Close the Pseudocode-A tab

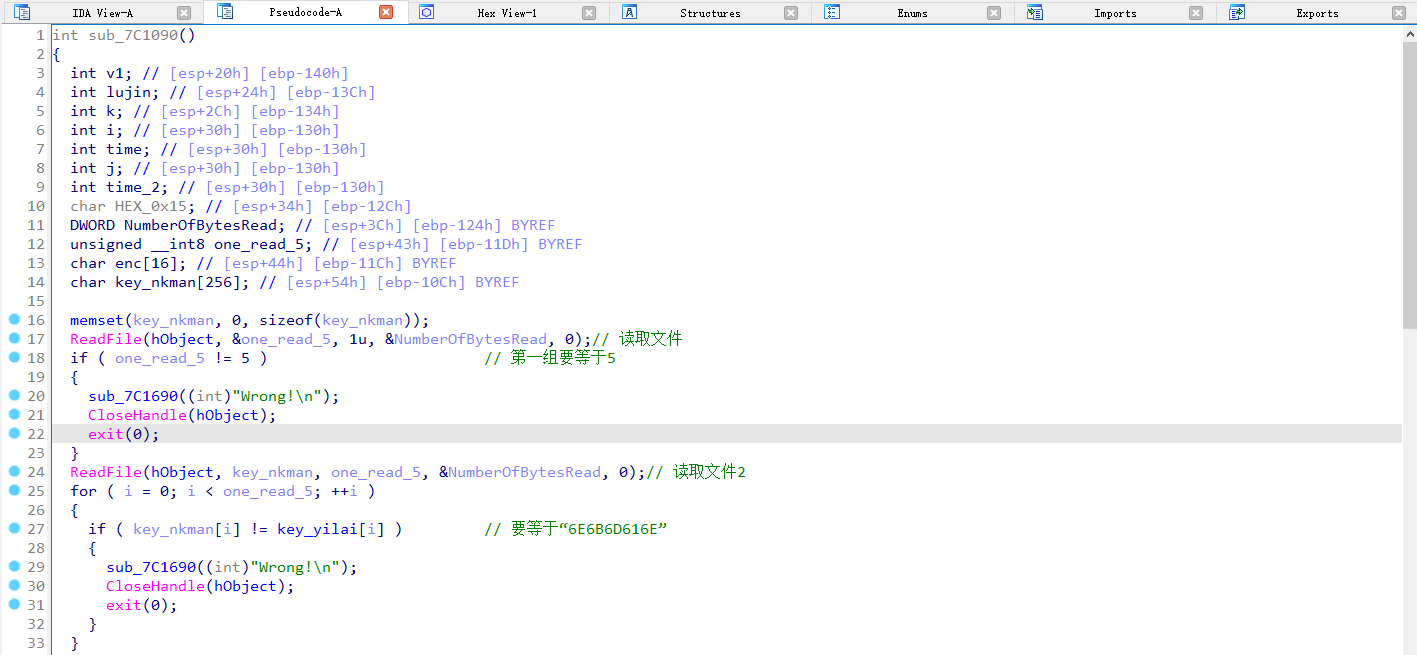pyautogui.click(x=386, y=13)
